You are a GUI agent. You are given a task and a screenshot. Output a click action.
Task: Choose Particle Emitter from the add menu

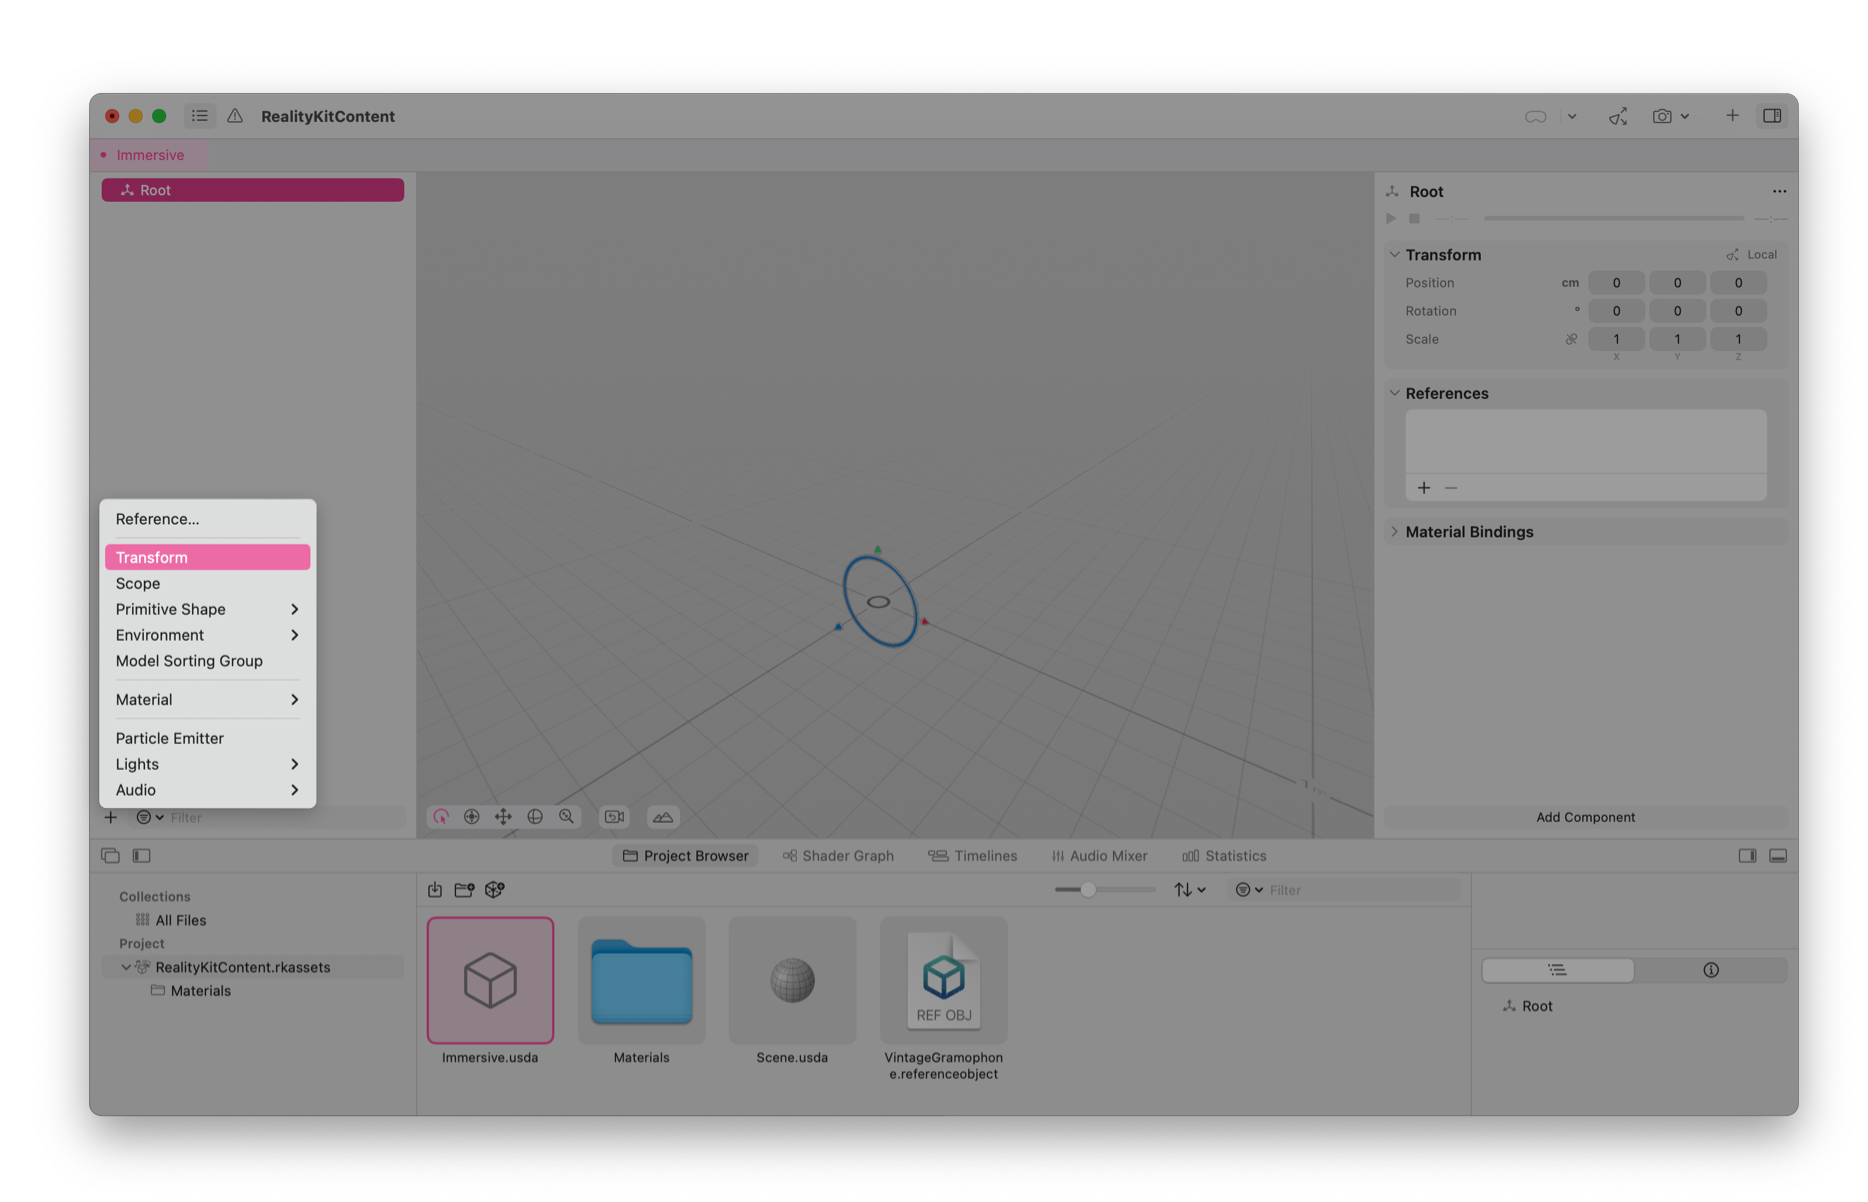pos(170,738)
